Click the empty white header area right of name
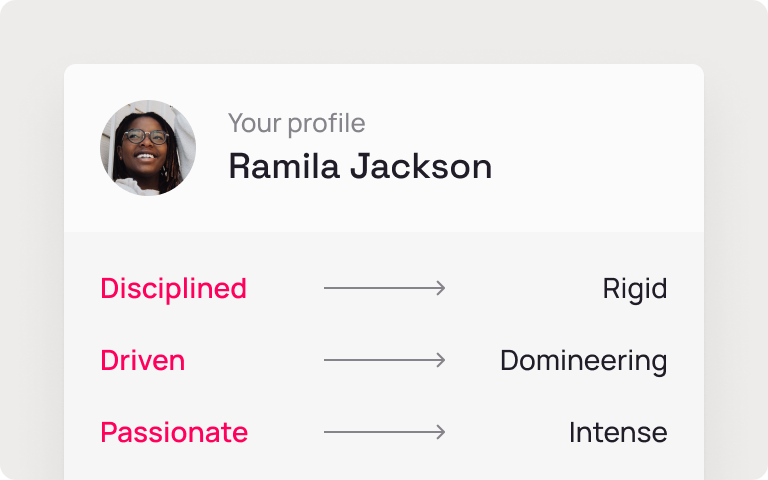Screen dimensions: 768x480 [x=600, y=148]
